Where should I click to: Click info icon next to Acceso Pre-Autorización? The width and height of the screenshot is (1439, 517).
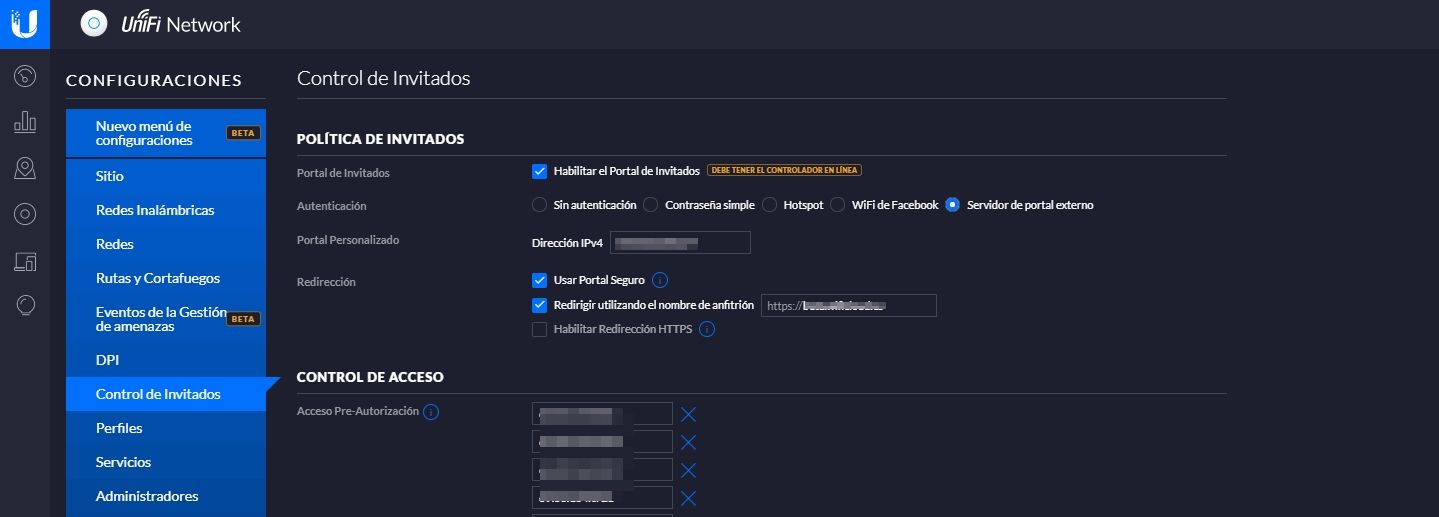(431, 412)
